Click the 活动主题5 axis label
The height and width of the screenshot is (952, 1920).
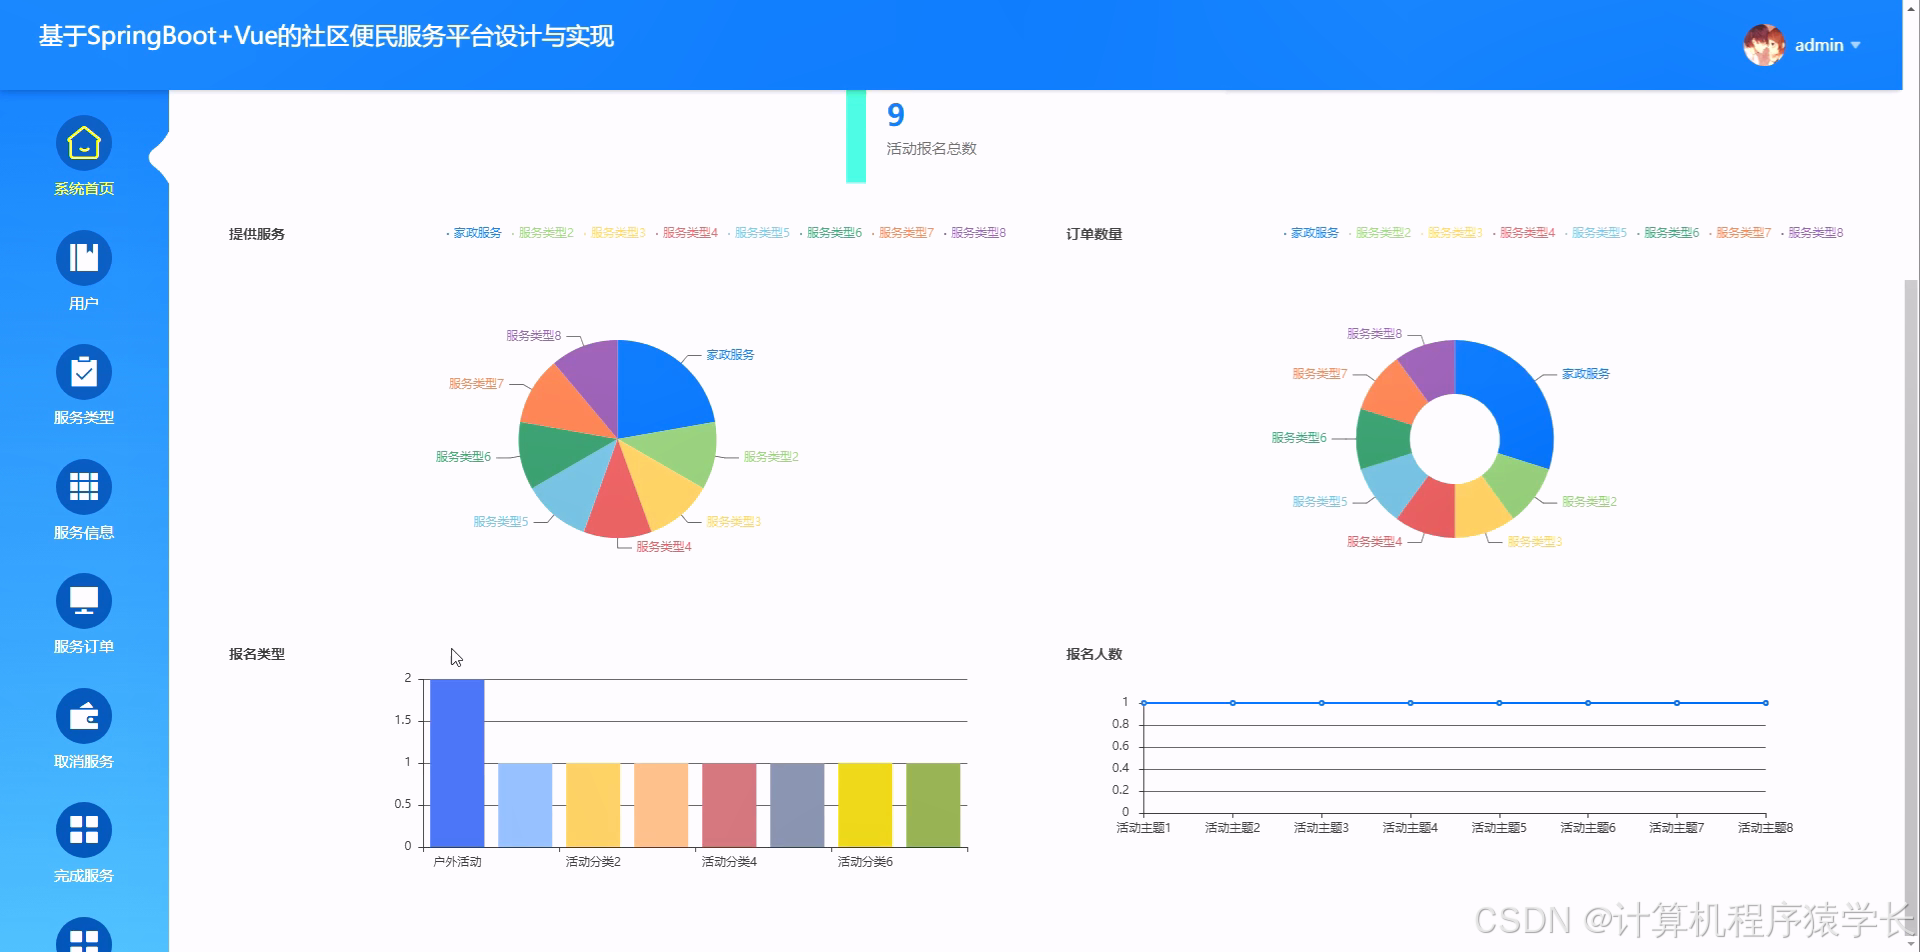pos(1499,828)
